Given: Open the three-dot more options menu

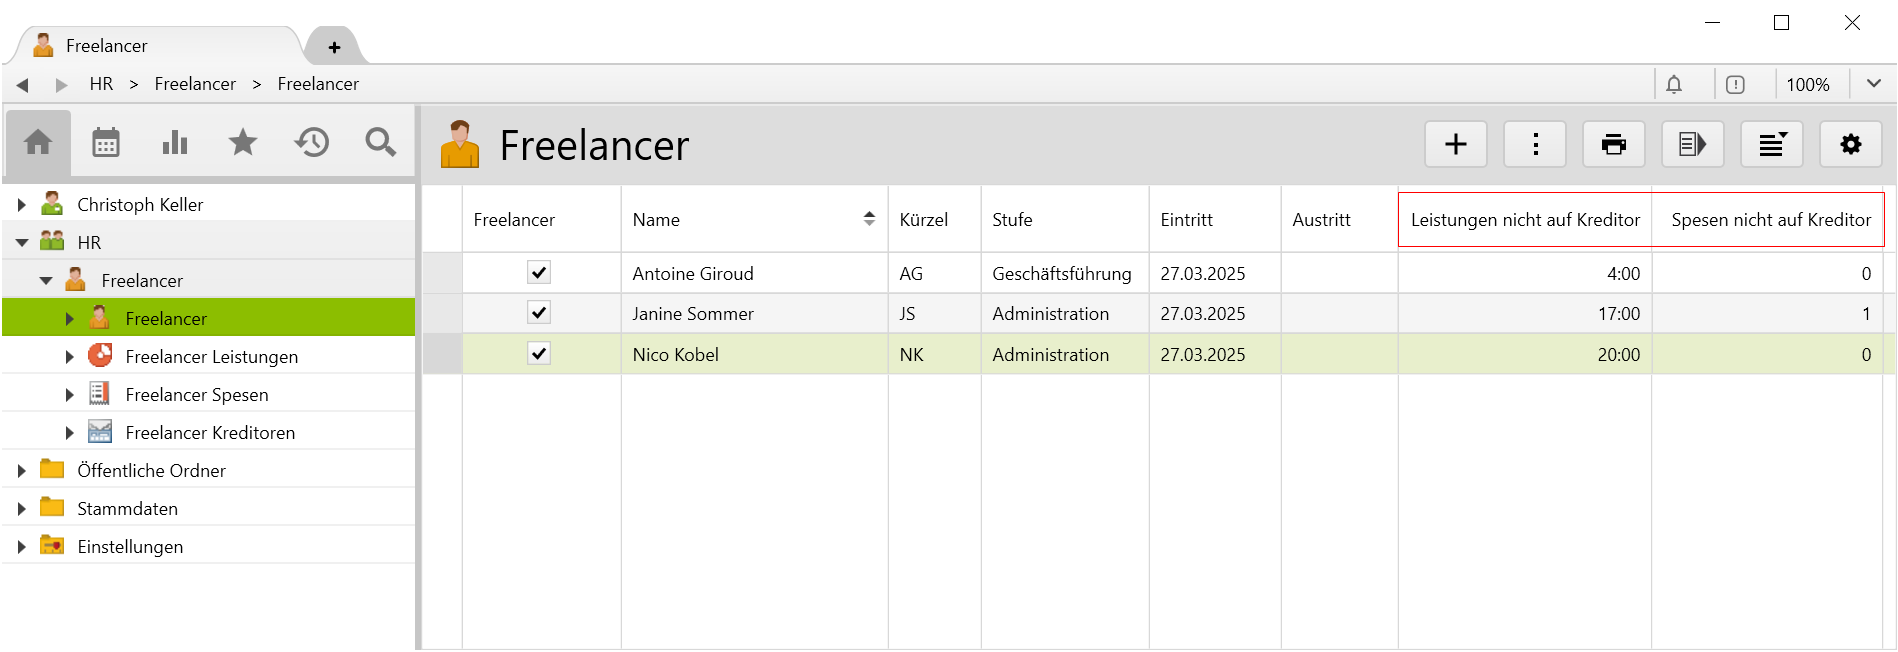Looking at the screenshot, I should 1535,145.
